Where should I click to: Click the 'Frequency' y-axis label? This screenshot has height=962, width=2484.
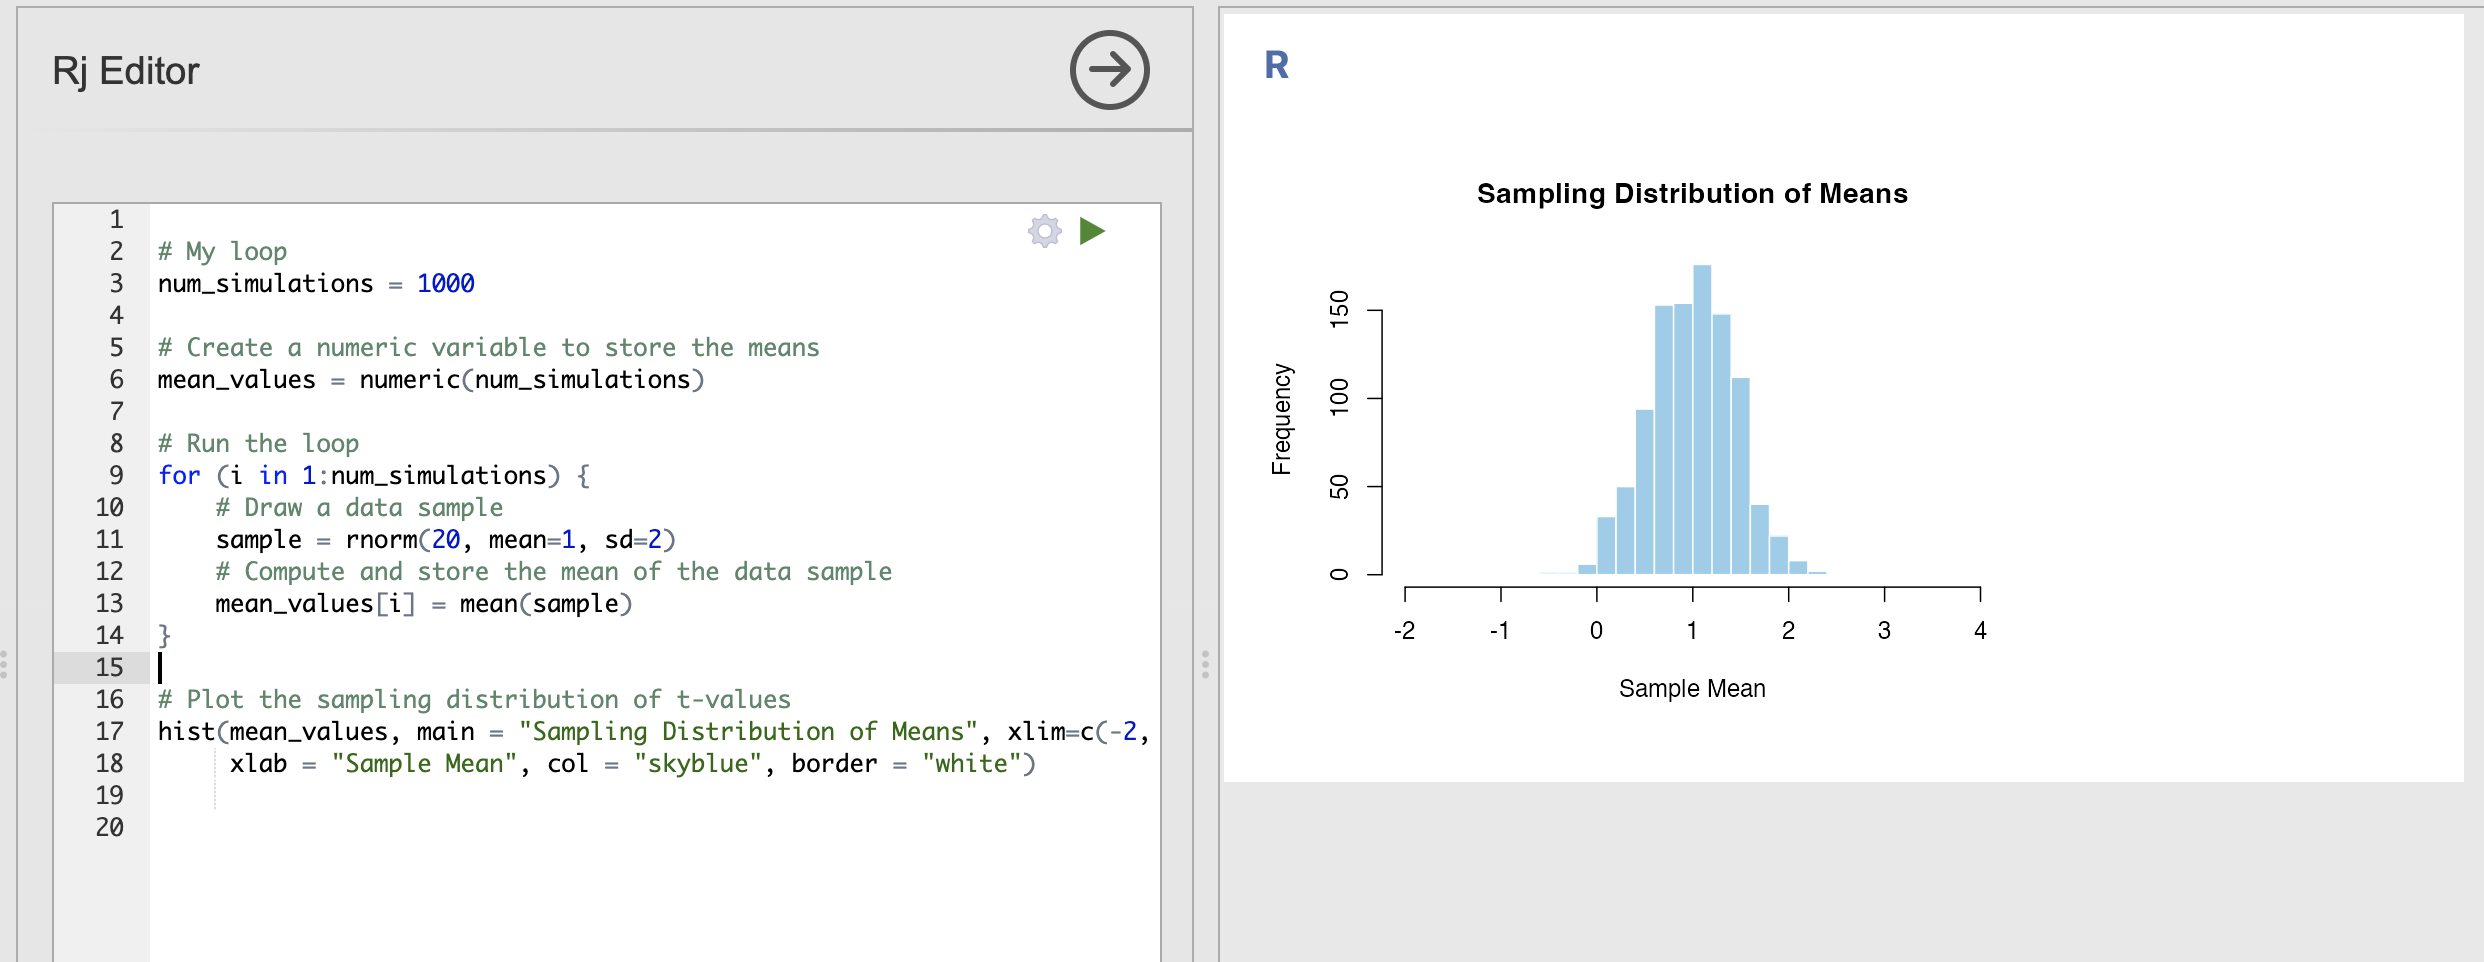point(1281,419)
